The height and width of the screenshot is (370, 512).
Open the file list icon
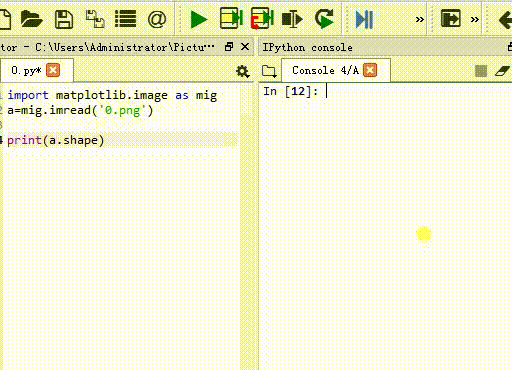(x=125, y=19)
